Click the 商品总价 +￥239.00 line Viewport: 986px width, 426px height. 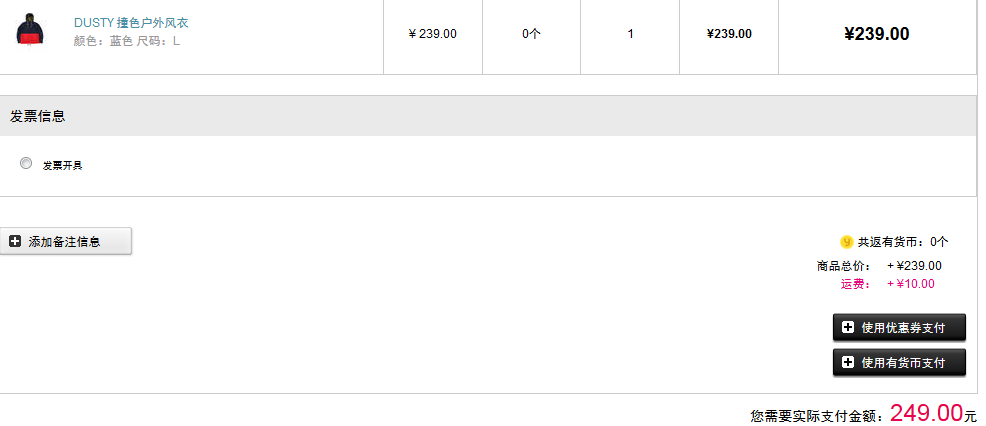pyautogui.click(x=879, y=266)
